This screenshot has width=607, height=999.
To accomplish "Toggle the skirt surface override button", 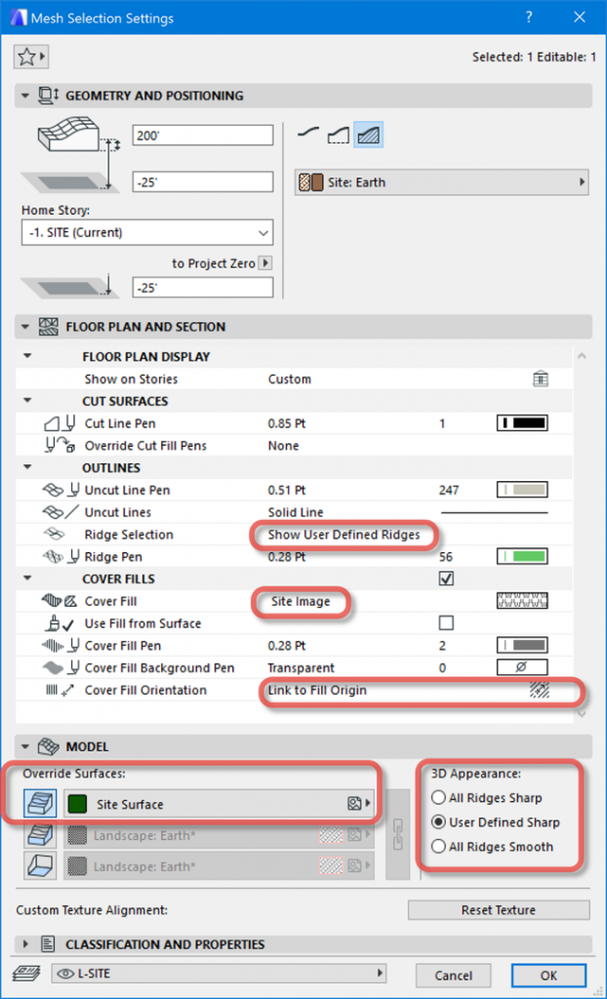I will click(x=40, y=835).
